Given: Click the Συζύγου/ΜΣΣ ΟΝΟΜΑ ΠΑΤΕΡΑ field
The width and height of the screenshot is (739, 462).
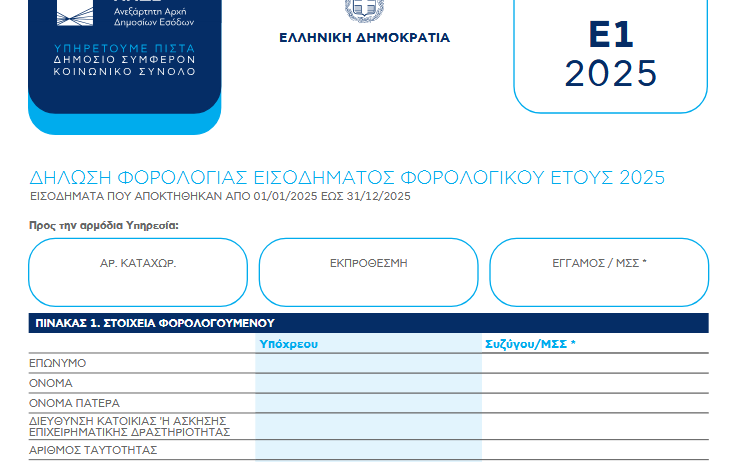Looking at the screenshot, I should [595, 403].
